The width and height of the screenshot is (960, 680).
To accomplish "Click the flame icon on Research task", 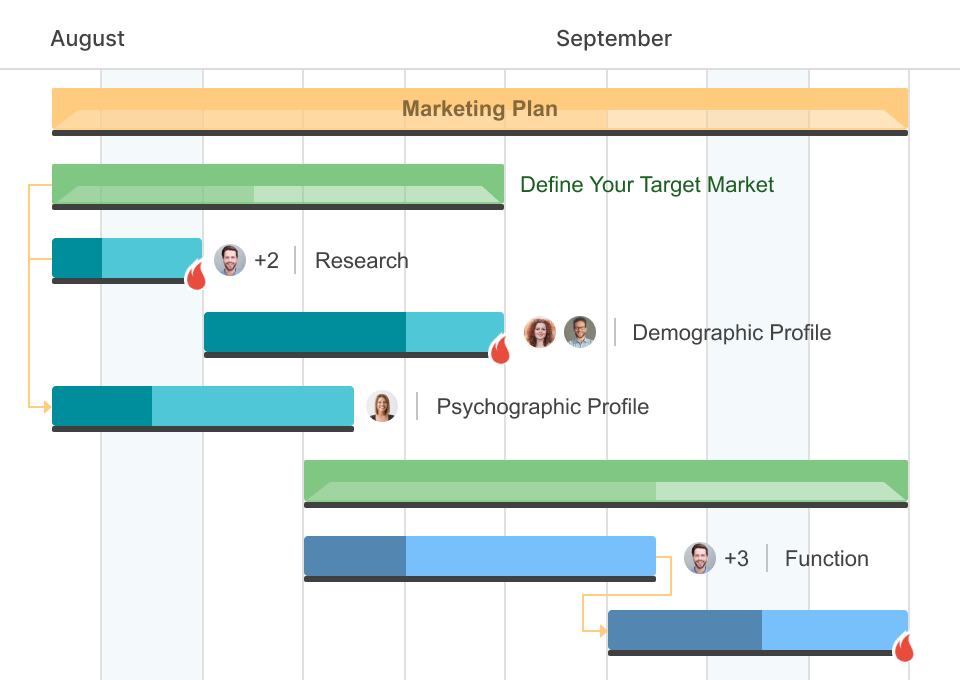I will 196,273.
